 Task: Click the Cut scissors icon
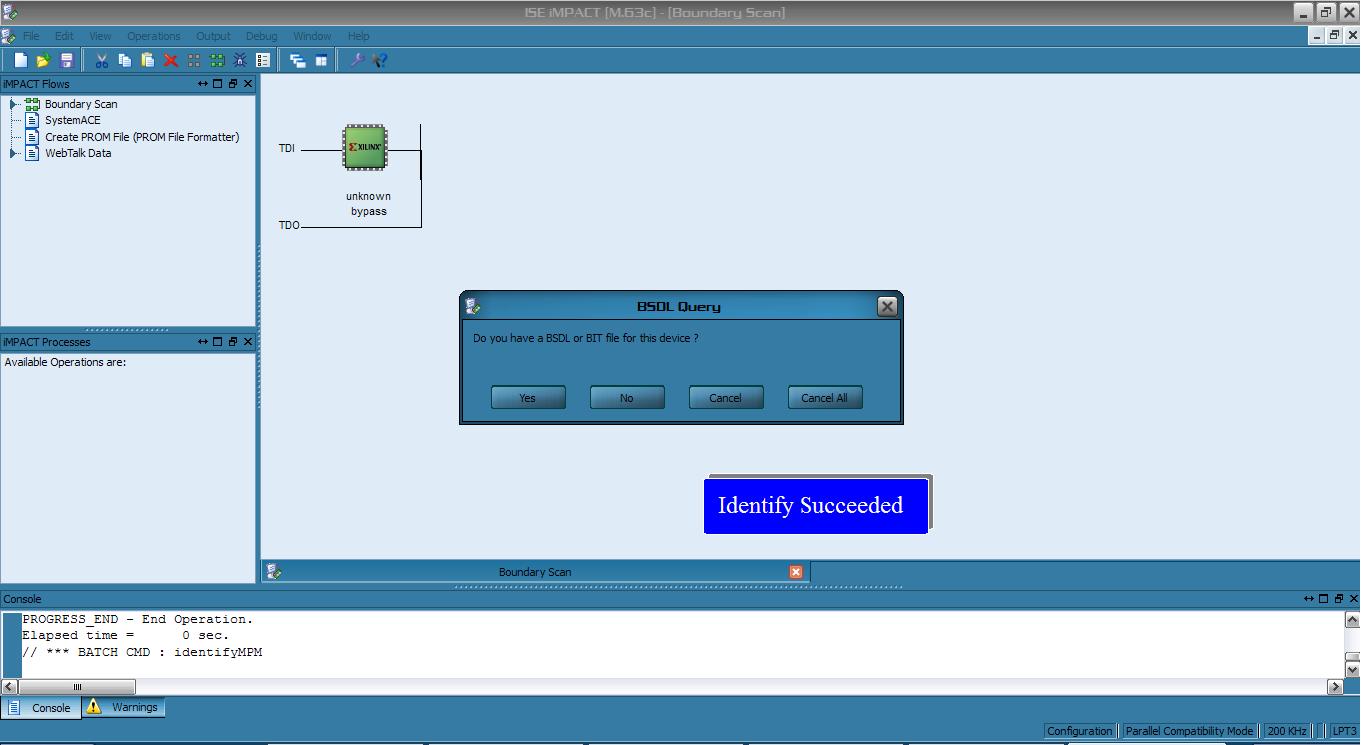101,60
